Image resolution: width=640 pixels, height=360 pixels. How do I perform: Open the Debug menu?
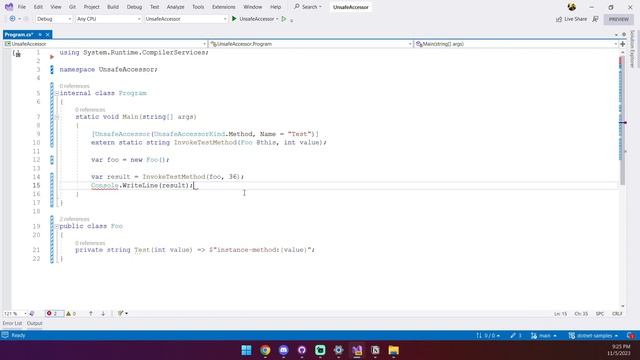[134, 7]
